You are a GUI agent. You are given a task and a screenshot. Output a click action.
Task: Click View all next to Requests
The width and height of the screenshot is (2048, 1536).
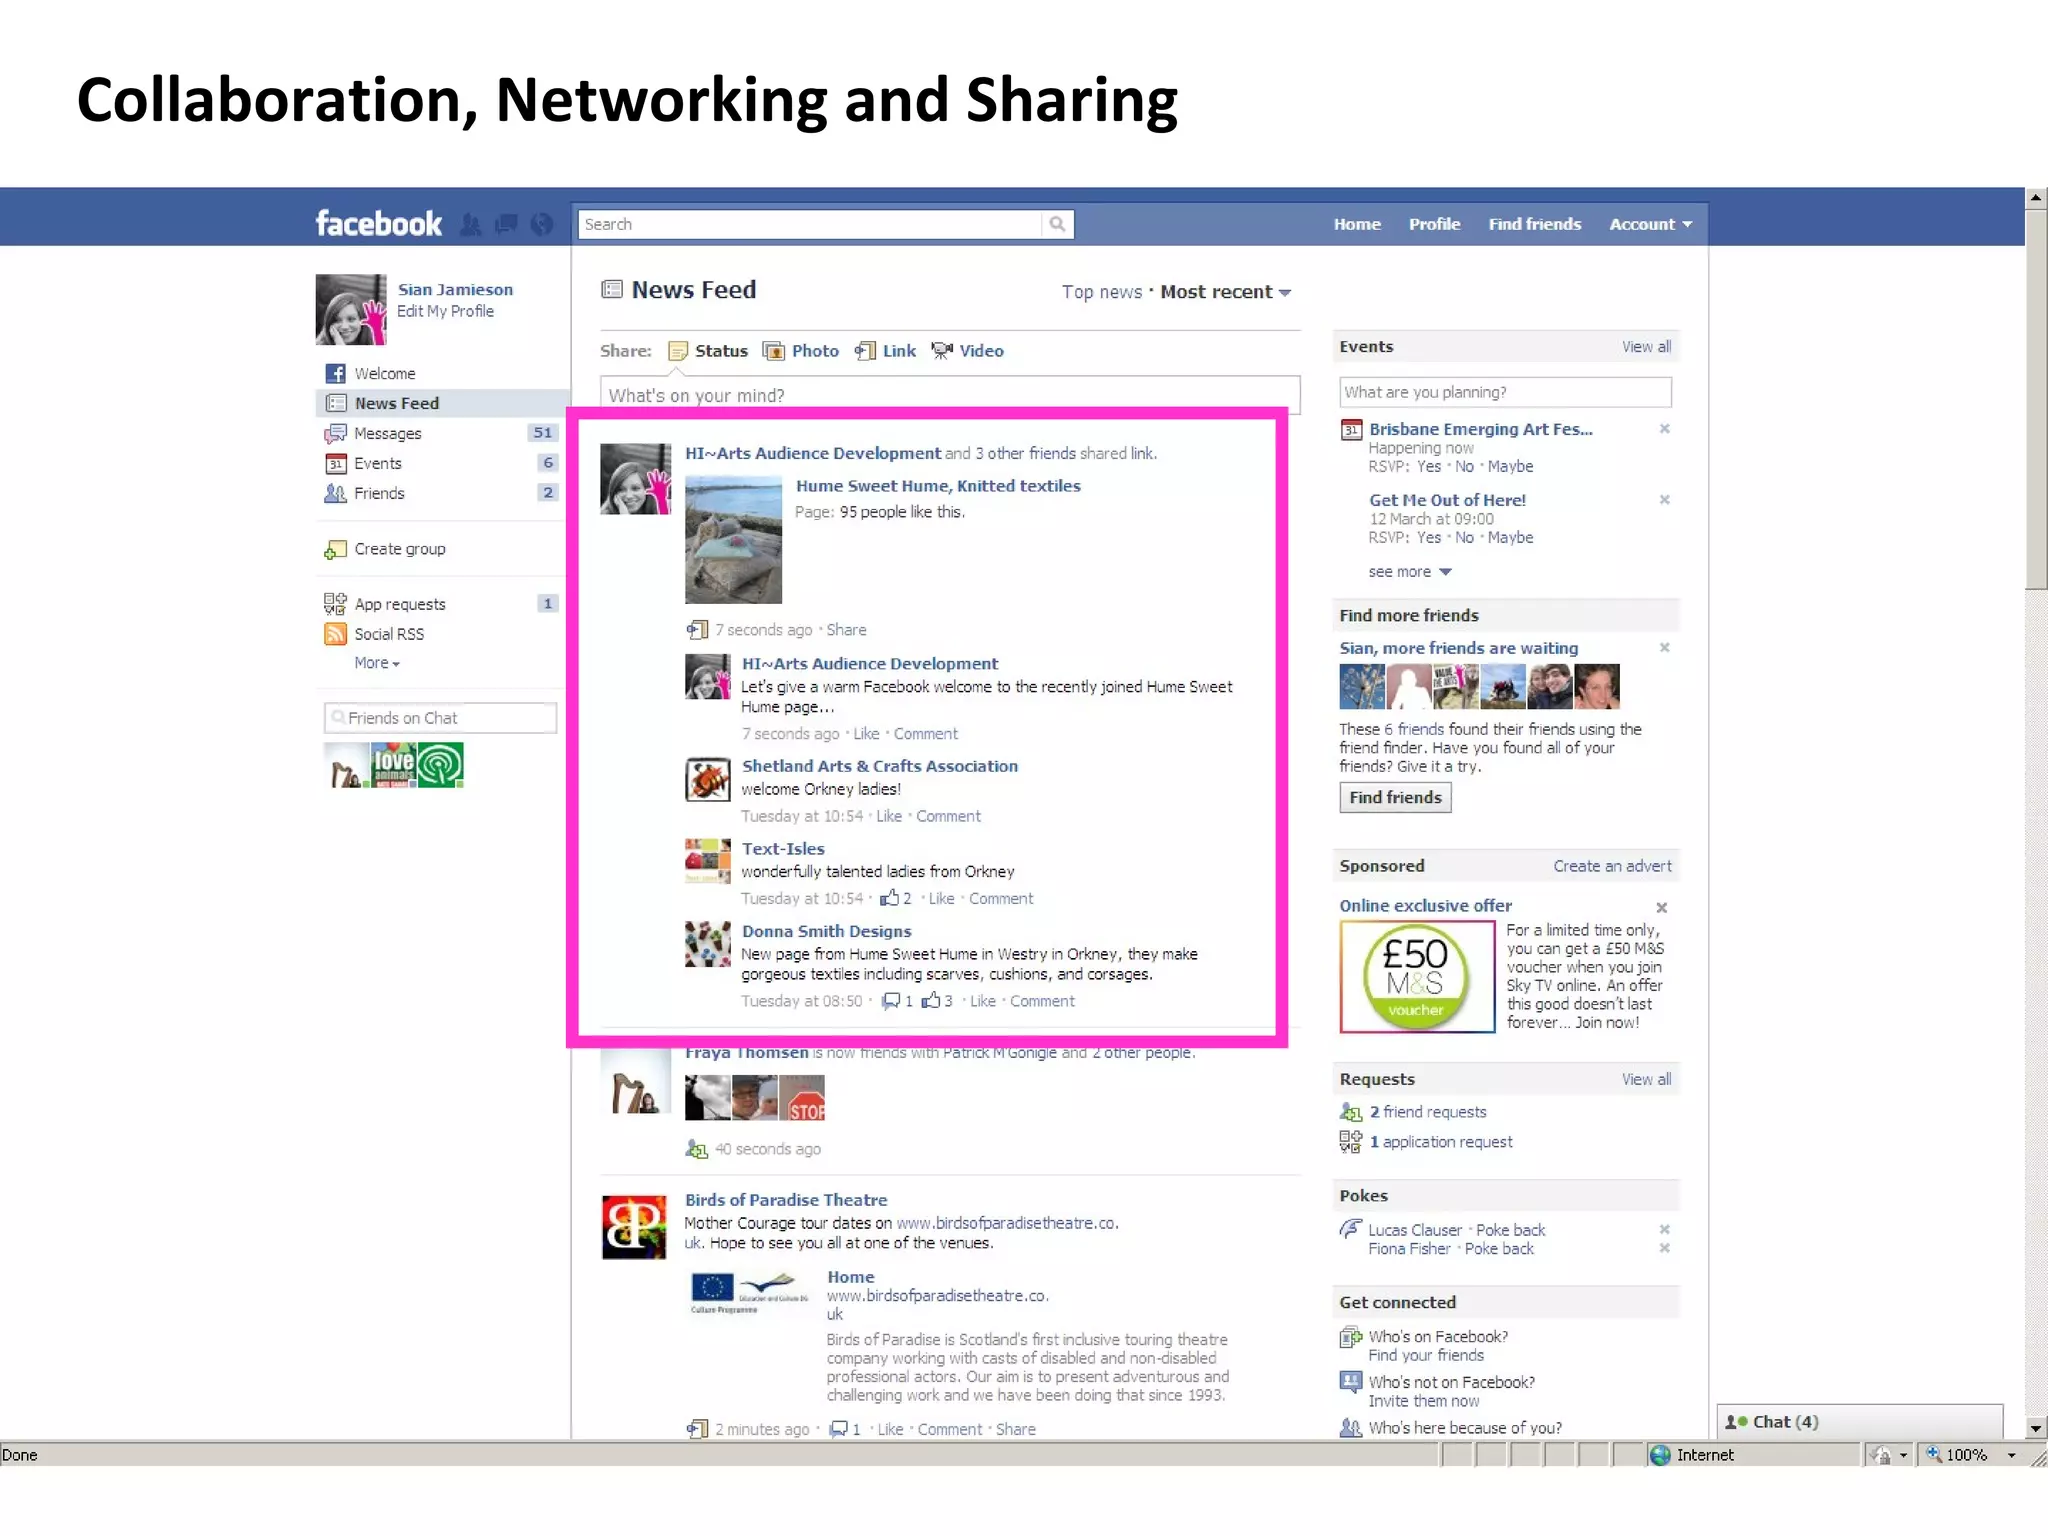(x=1646, y=1080)
